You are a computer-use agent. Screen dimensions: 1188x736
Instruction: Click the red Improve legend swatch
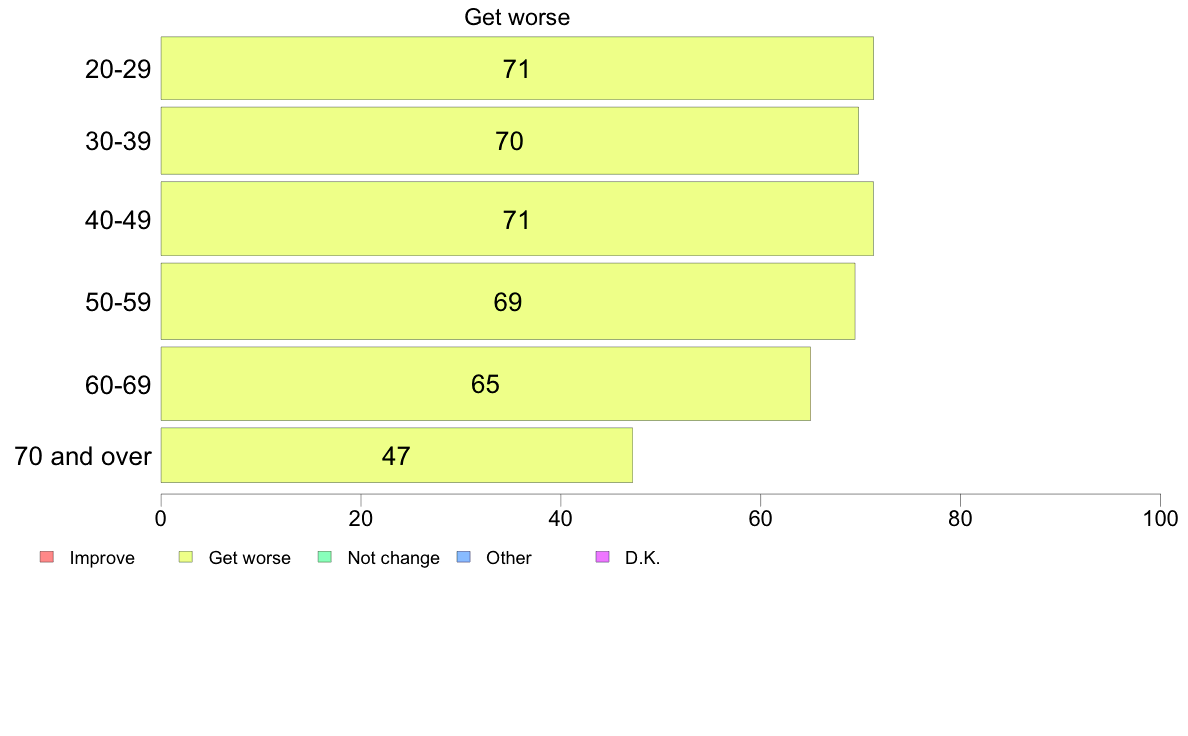[x=47, y=557]
